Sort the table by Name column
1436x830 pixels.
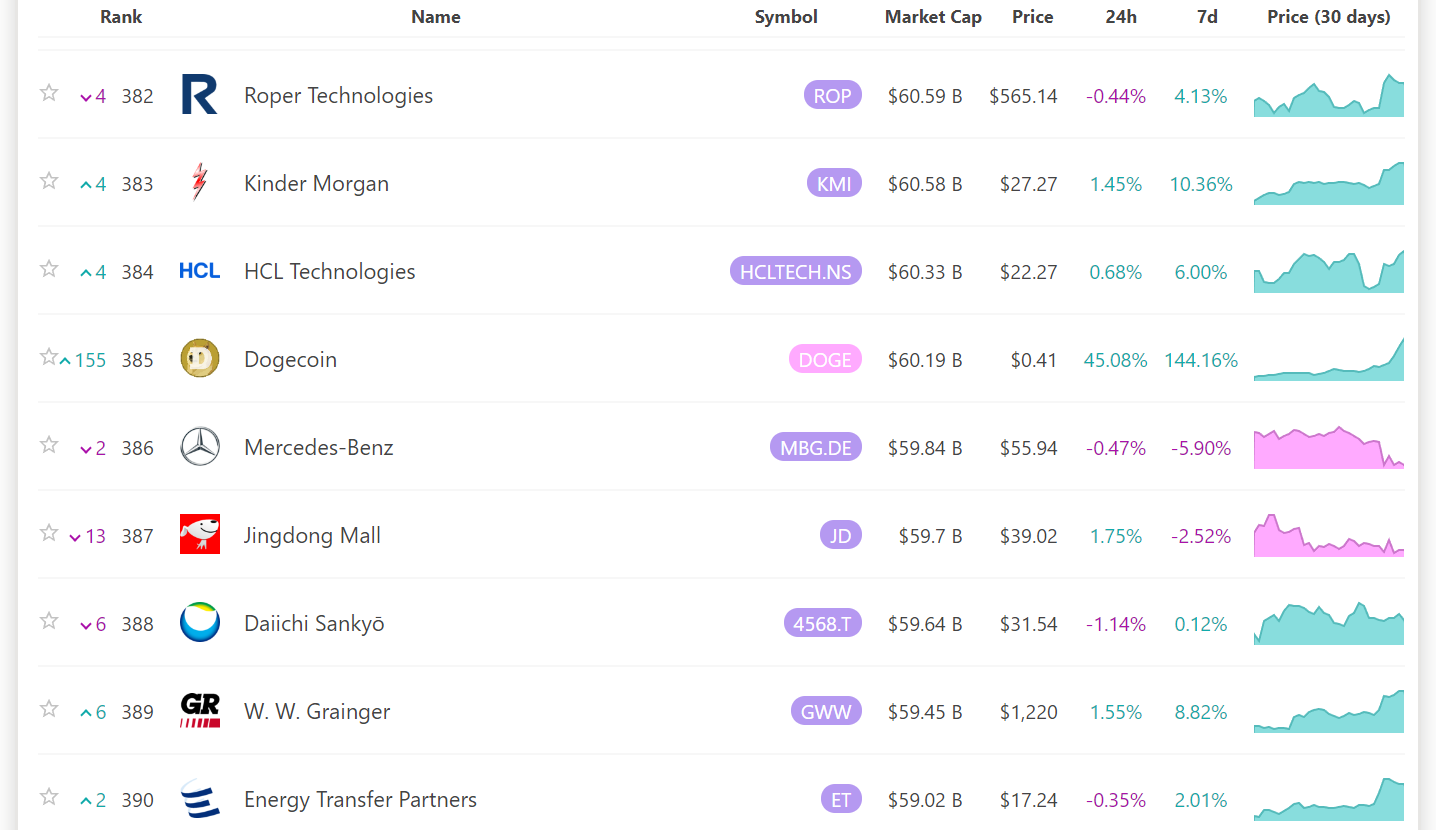(x=436, y=17)
